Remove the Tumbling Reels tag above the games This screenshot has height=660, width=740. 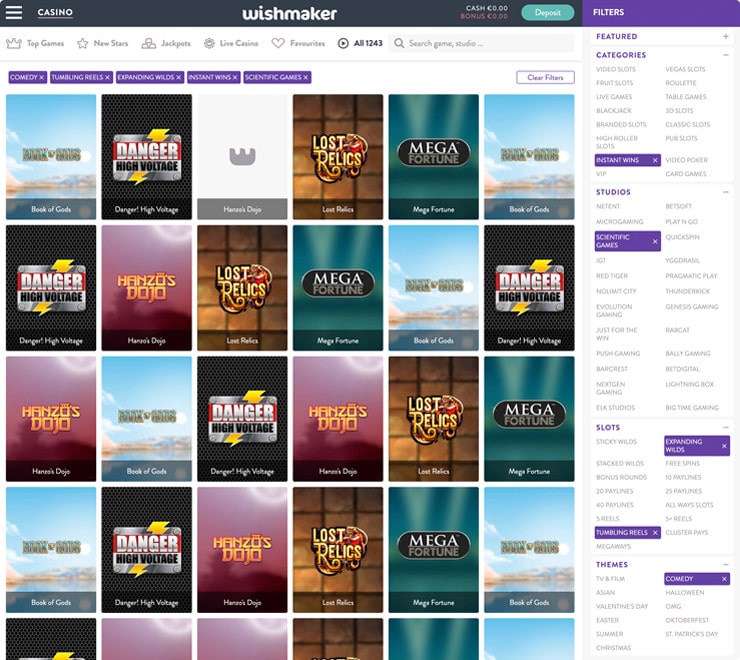tap(107, 77)
